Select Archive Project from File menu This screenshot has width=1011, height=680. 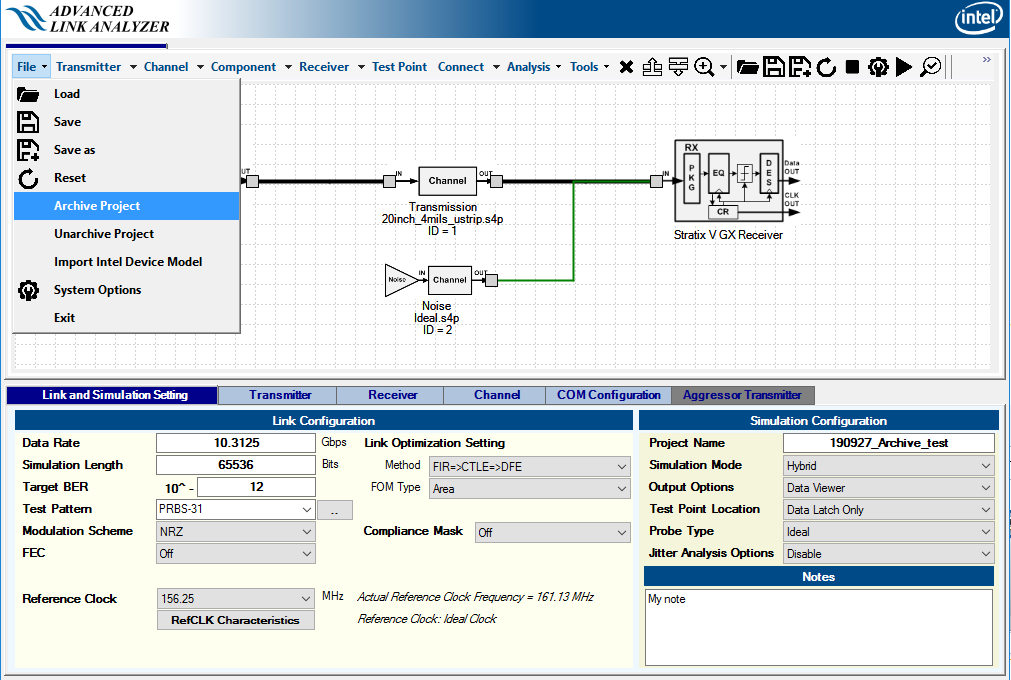click(97, 206)
